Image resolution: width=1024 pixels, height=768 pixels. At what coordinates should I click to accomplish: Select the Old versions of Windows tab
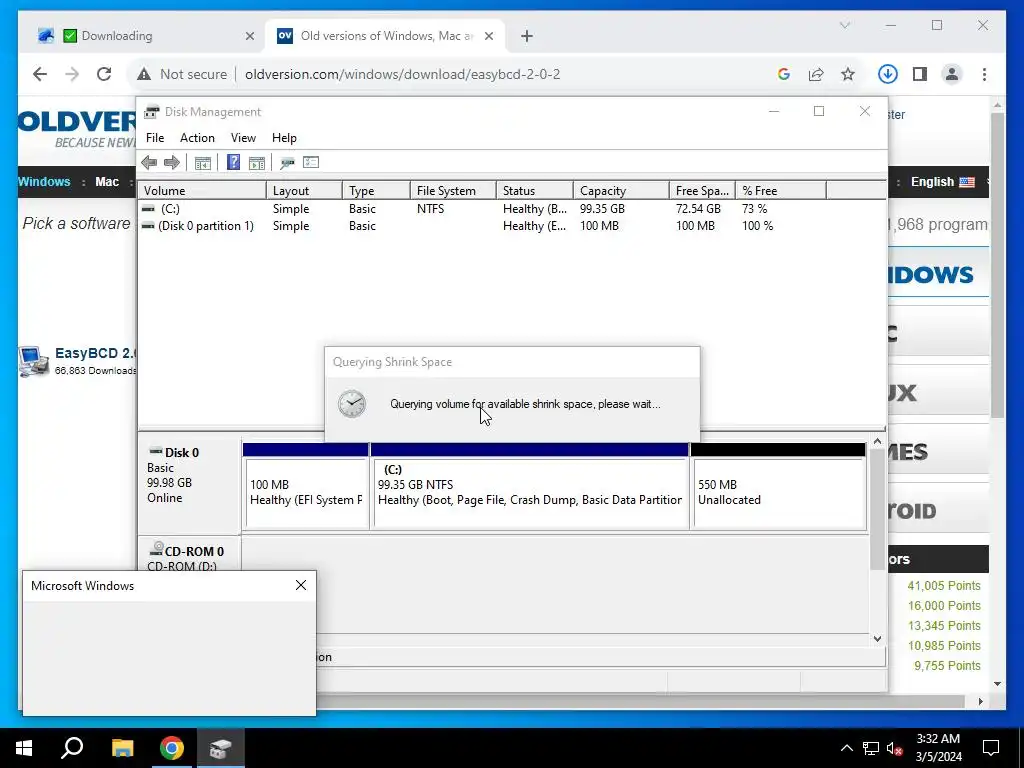385,36
